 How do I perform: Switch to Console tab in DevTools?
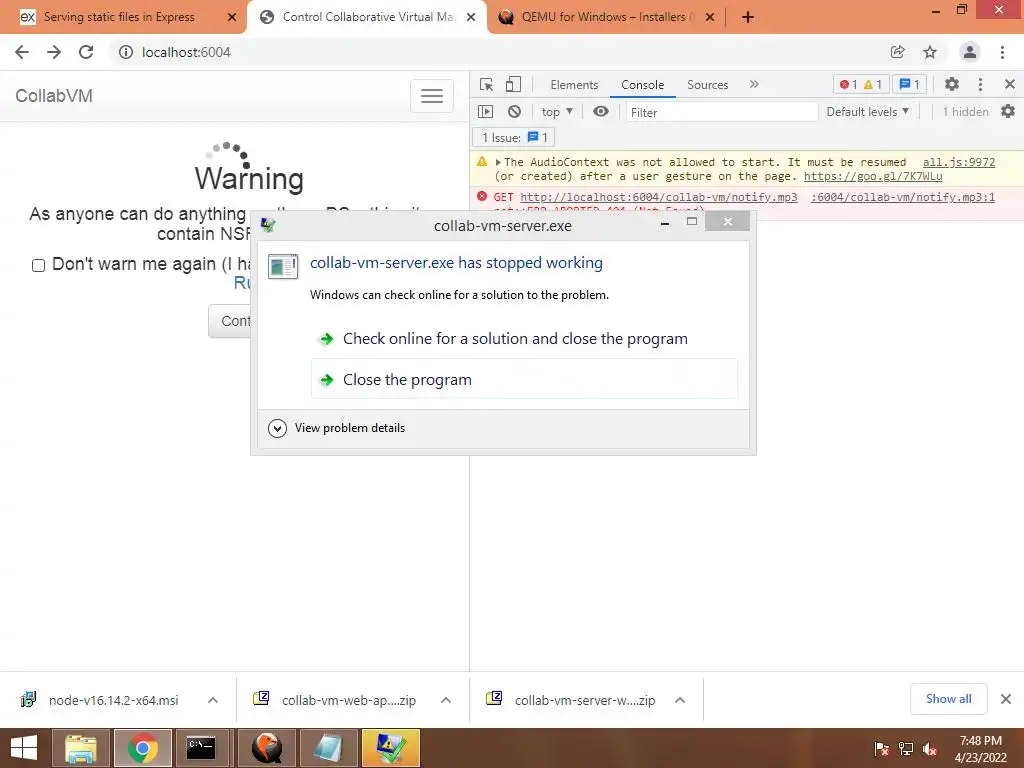643,85
